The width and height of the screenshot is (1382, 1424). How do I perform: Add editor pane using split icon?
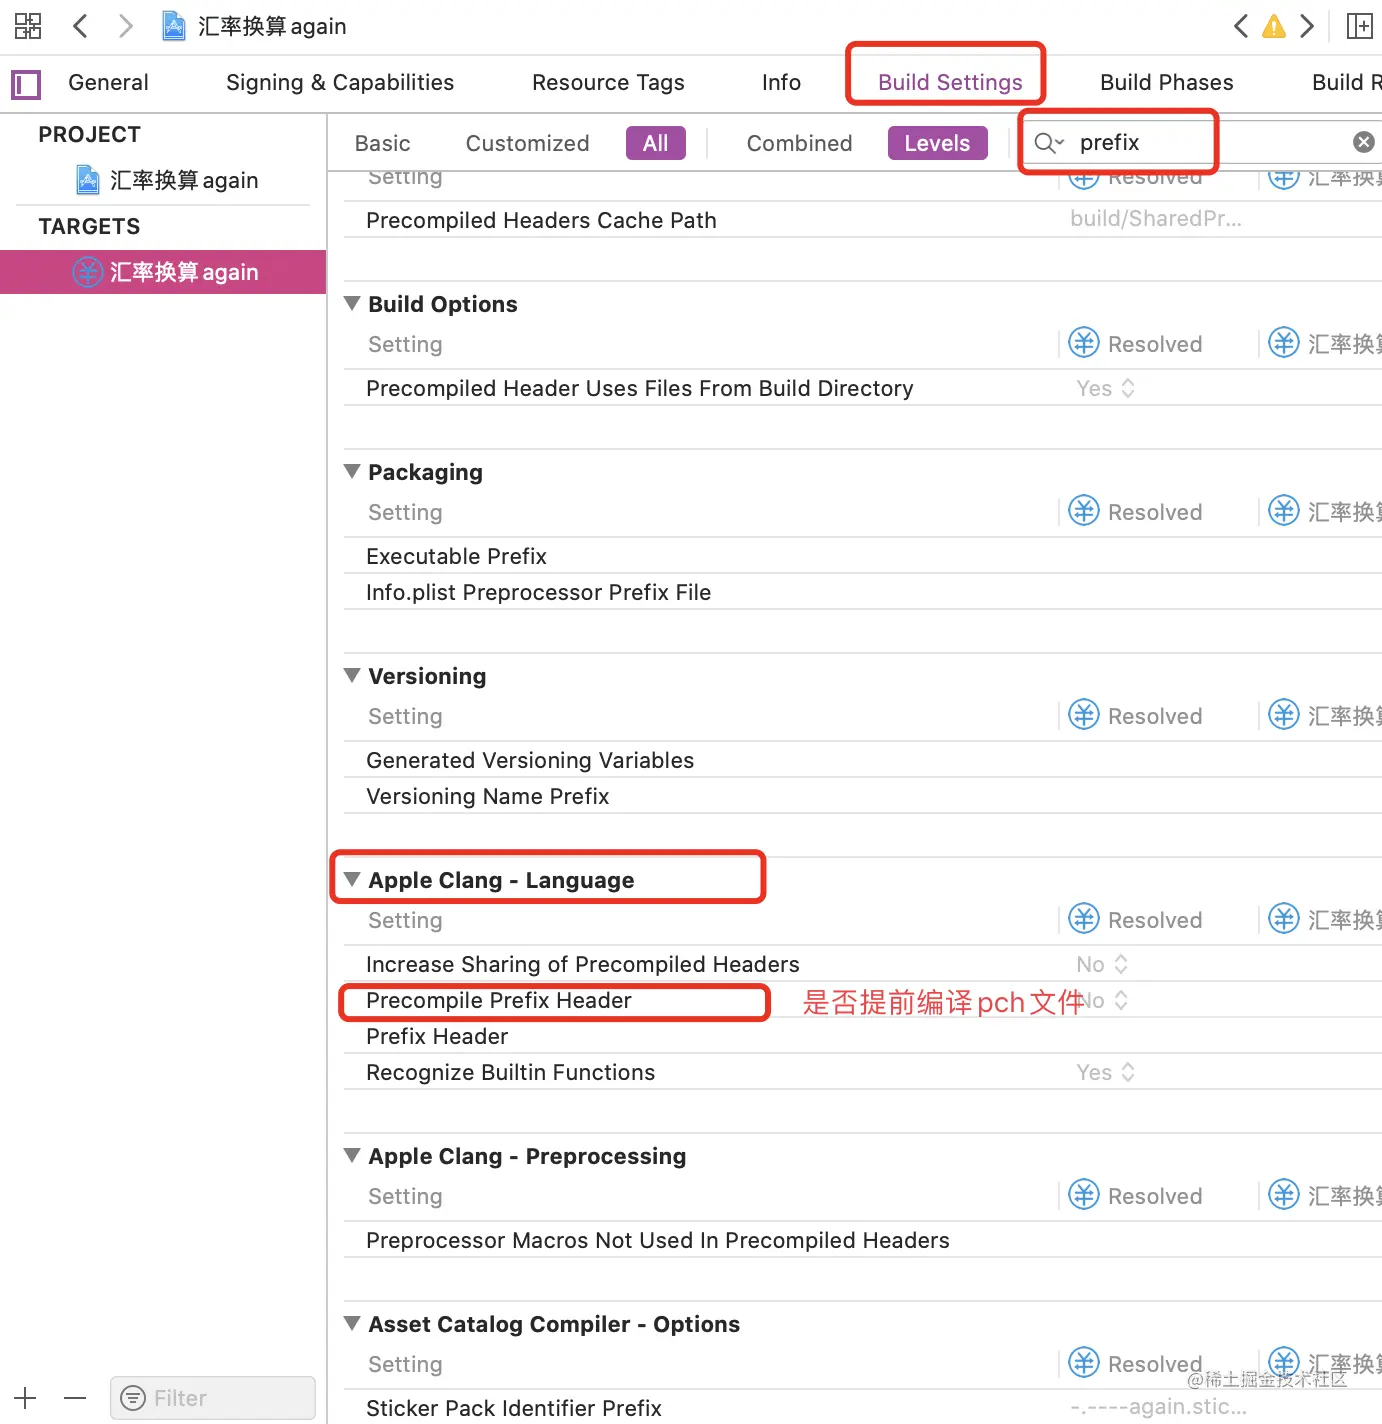(x=1360, y=26)
